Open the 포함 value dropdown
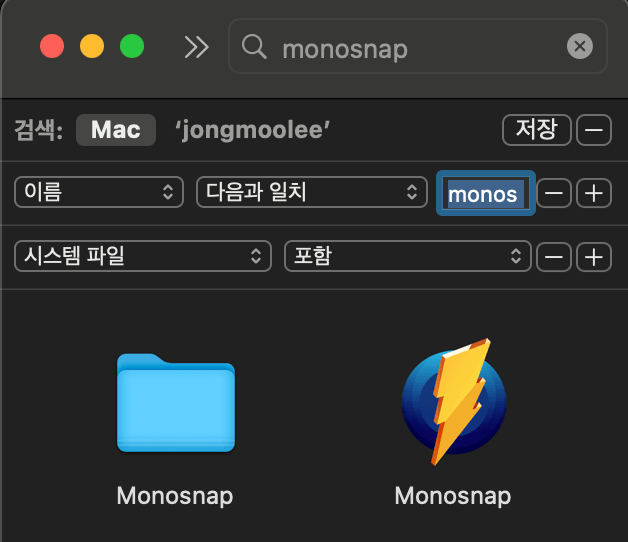The width and height of the screenshot is (628, 542). pyautogui.click(x=408, y=256)
